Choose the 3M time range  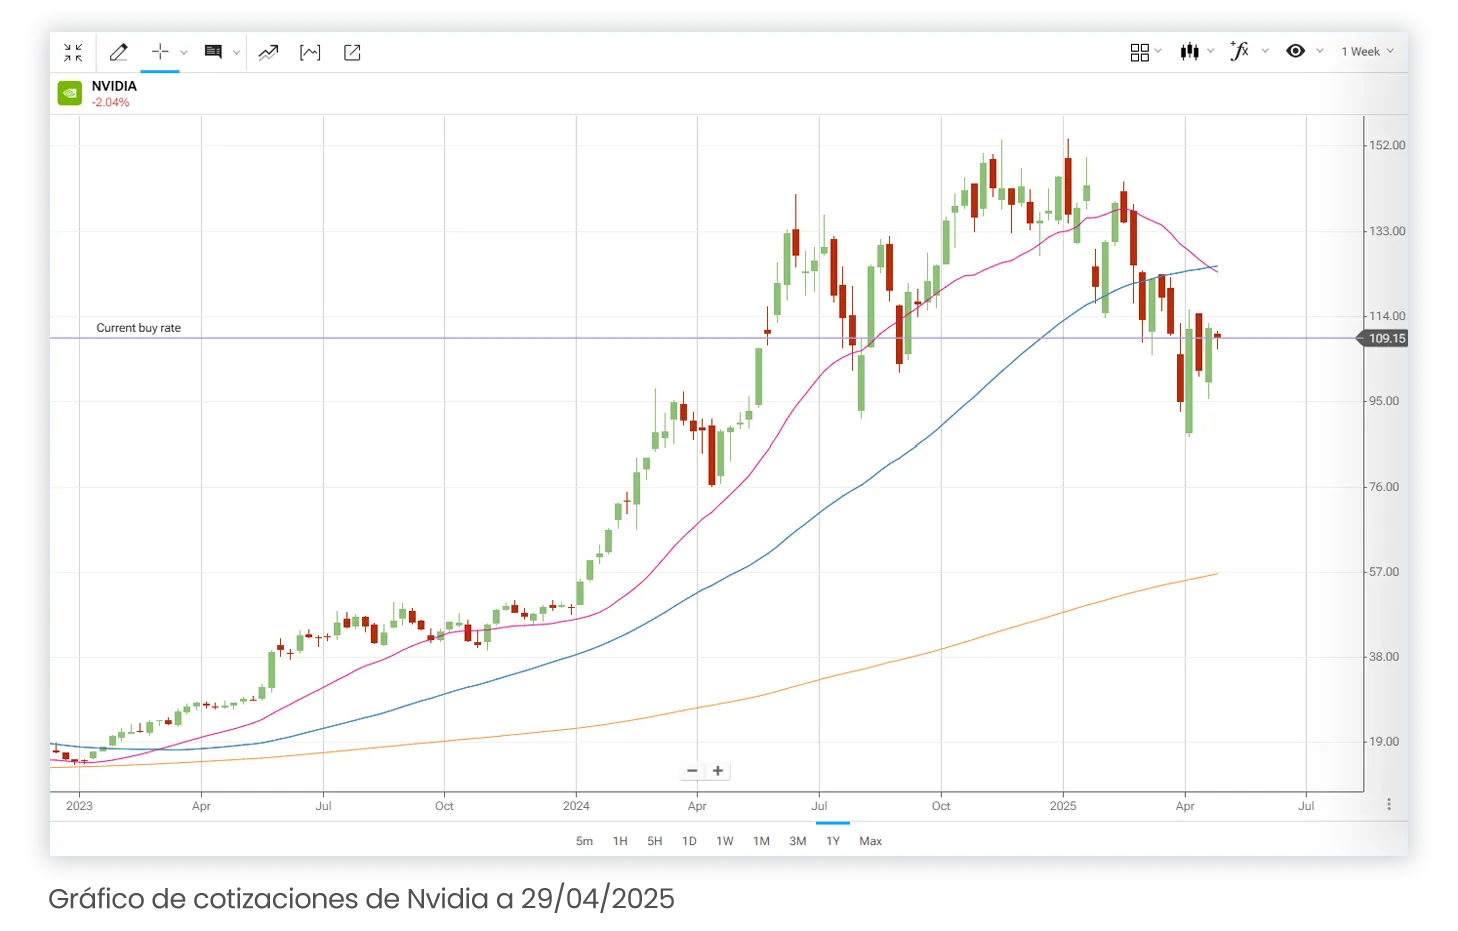point(798,841)
